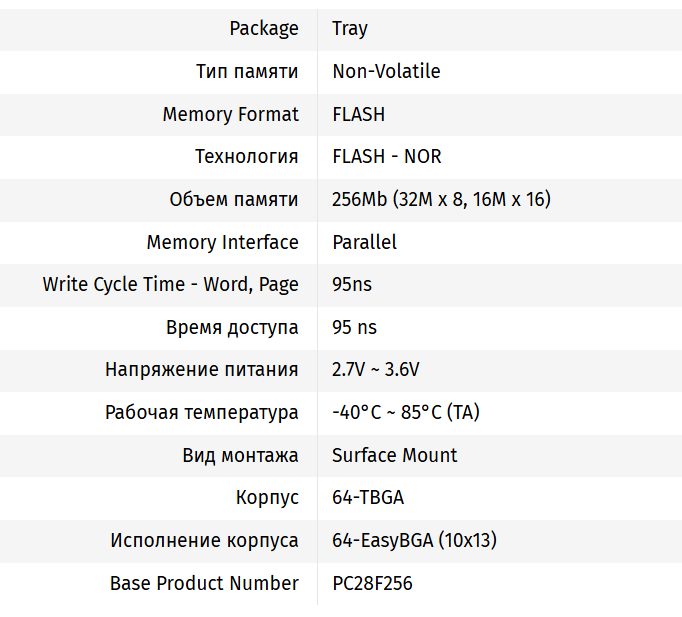Click the "Write Cycle Time - Word, Page" label
The height and width of the screenshot is (617, 682).
170,285
